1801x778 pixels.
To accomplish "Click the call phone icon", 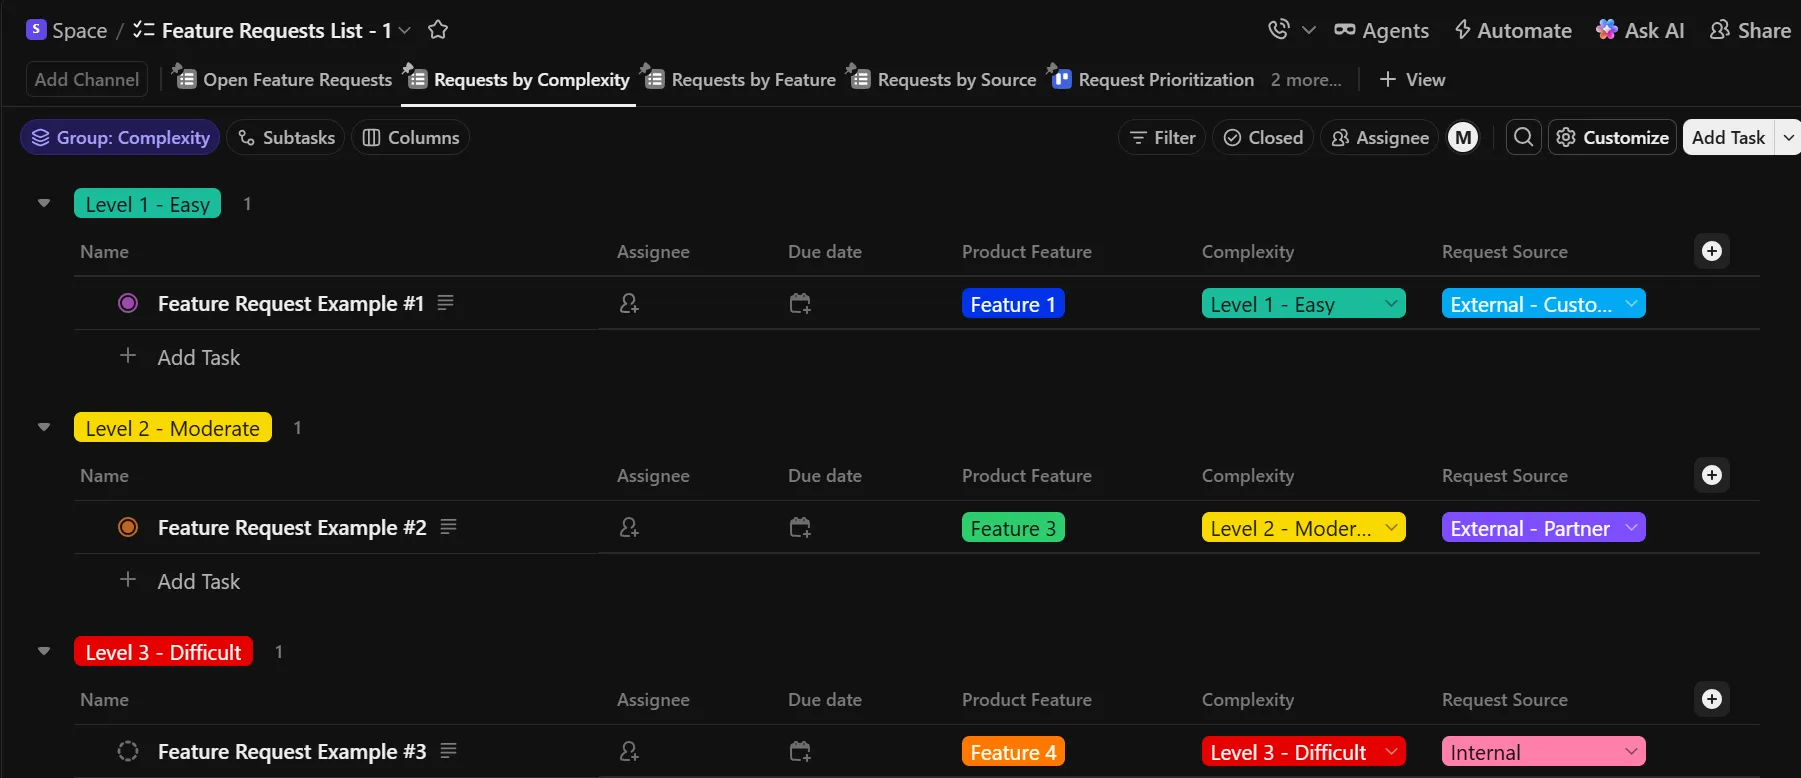I will tap(1278, 30).
